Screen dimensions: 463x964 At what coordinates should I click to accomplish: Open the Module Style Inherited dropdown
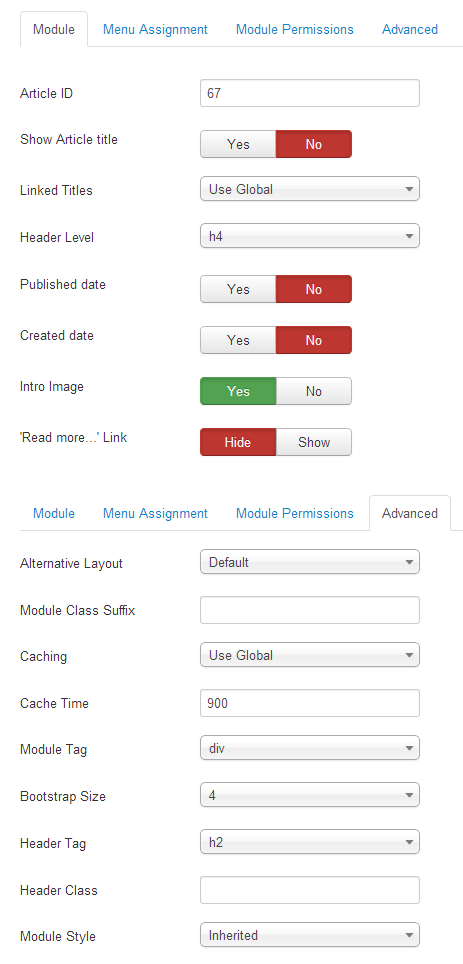(310, 935)
